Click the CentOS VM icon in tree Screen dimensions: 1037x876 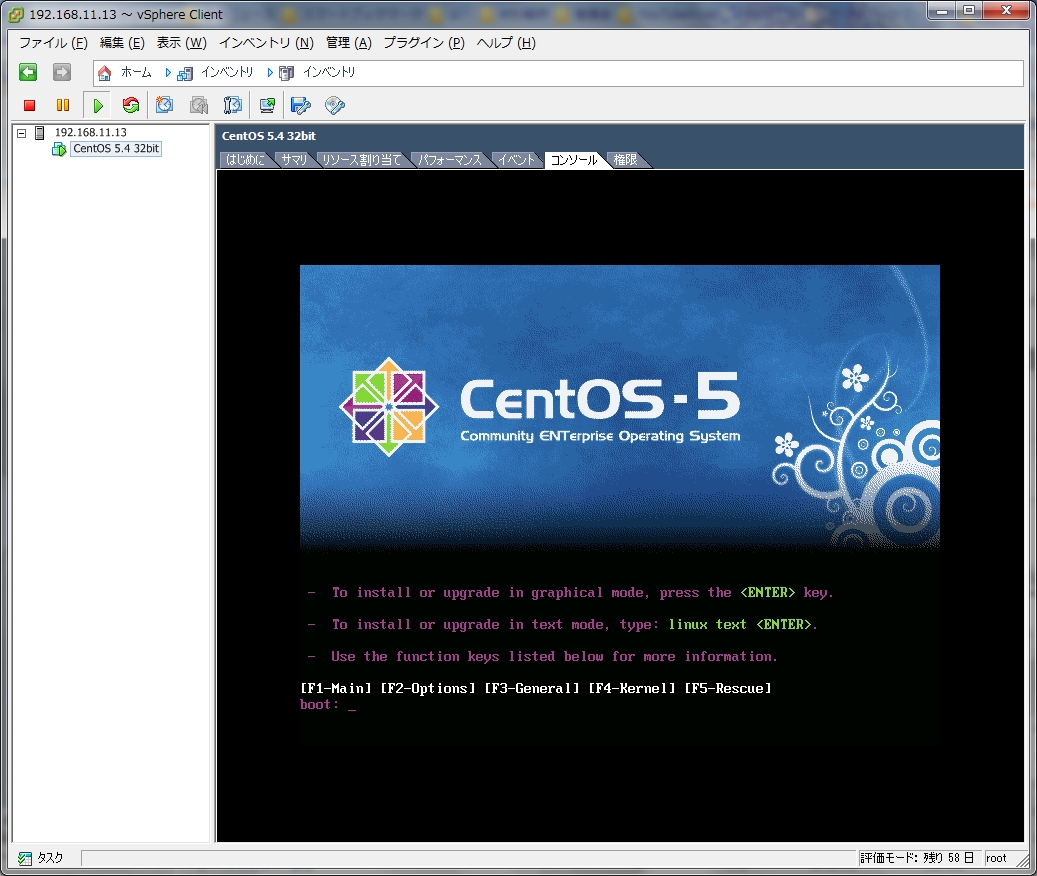pos(59,149)
